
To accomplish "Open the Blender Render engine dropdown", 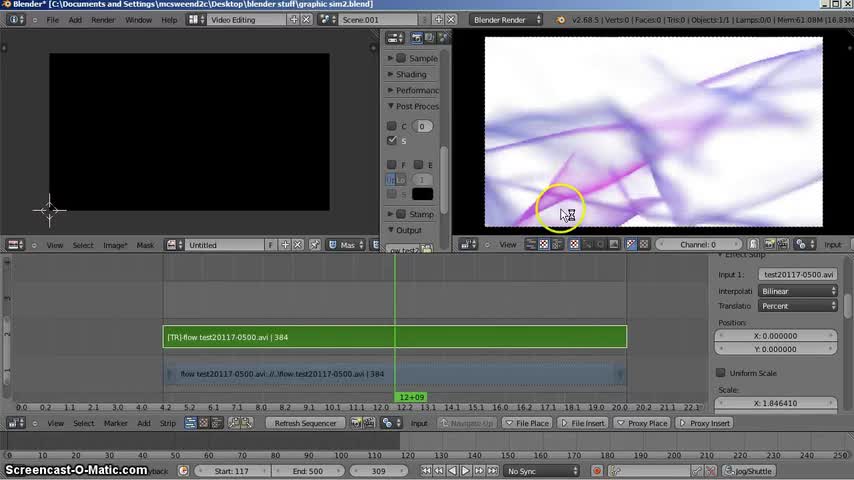I will 506,20.
